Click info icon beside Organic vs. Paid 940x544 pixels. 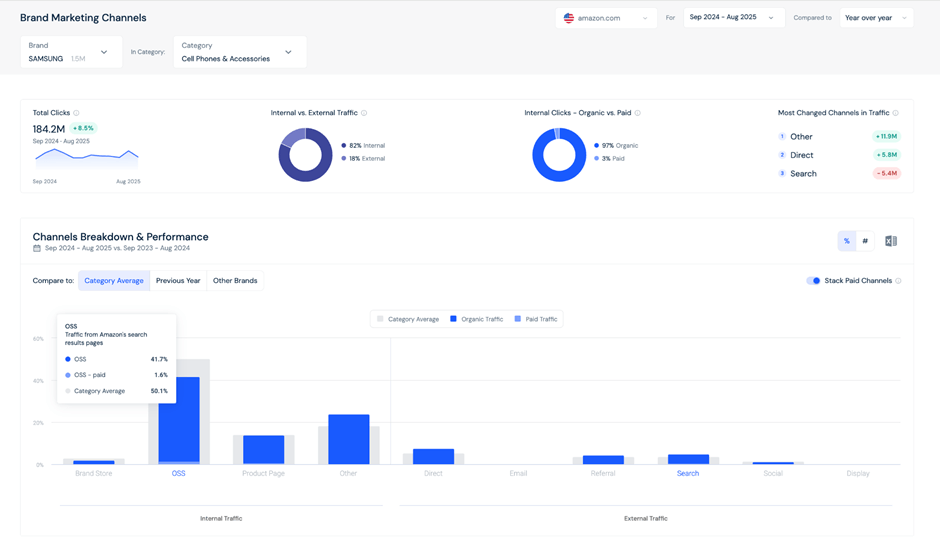click(x=638, y=113)
